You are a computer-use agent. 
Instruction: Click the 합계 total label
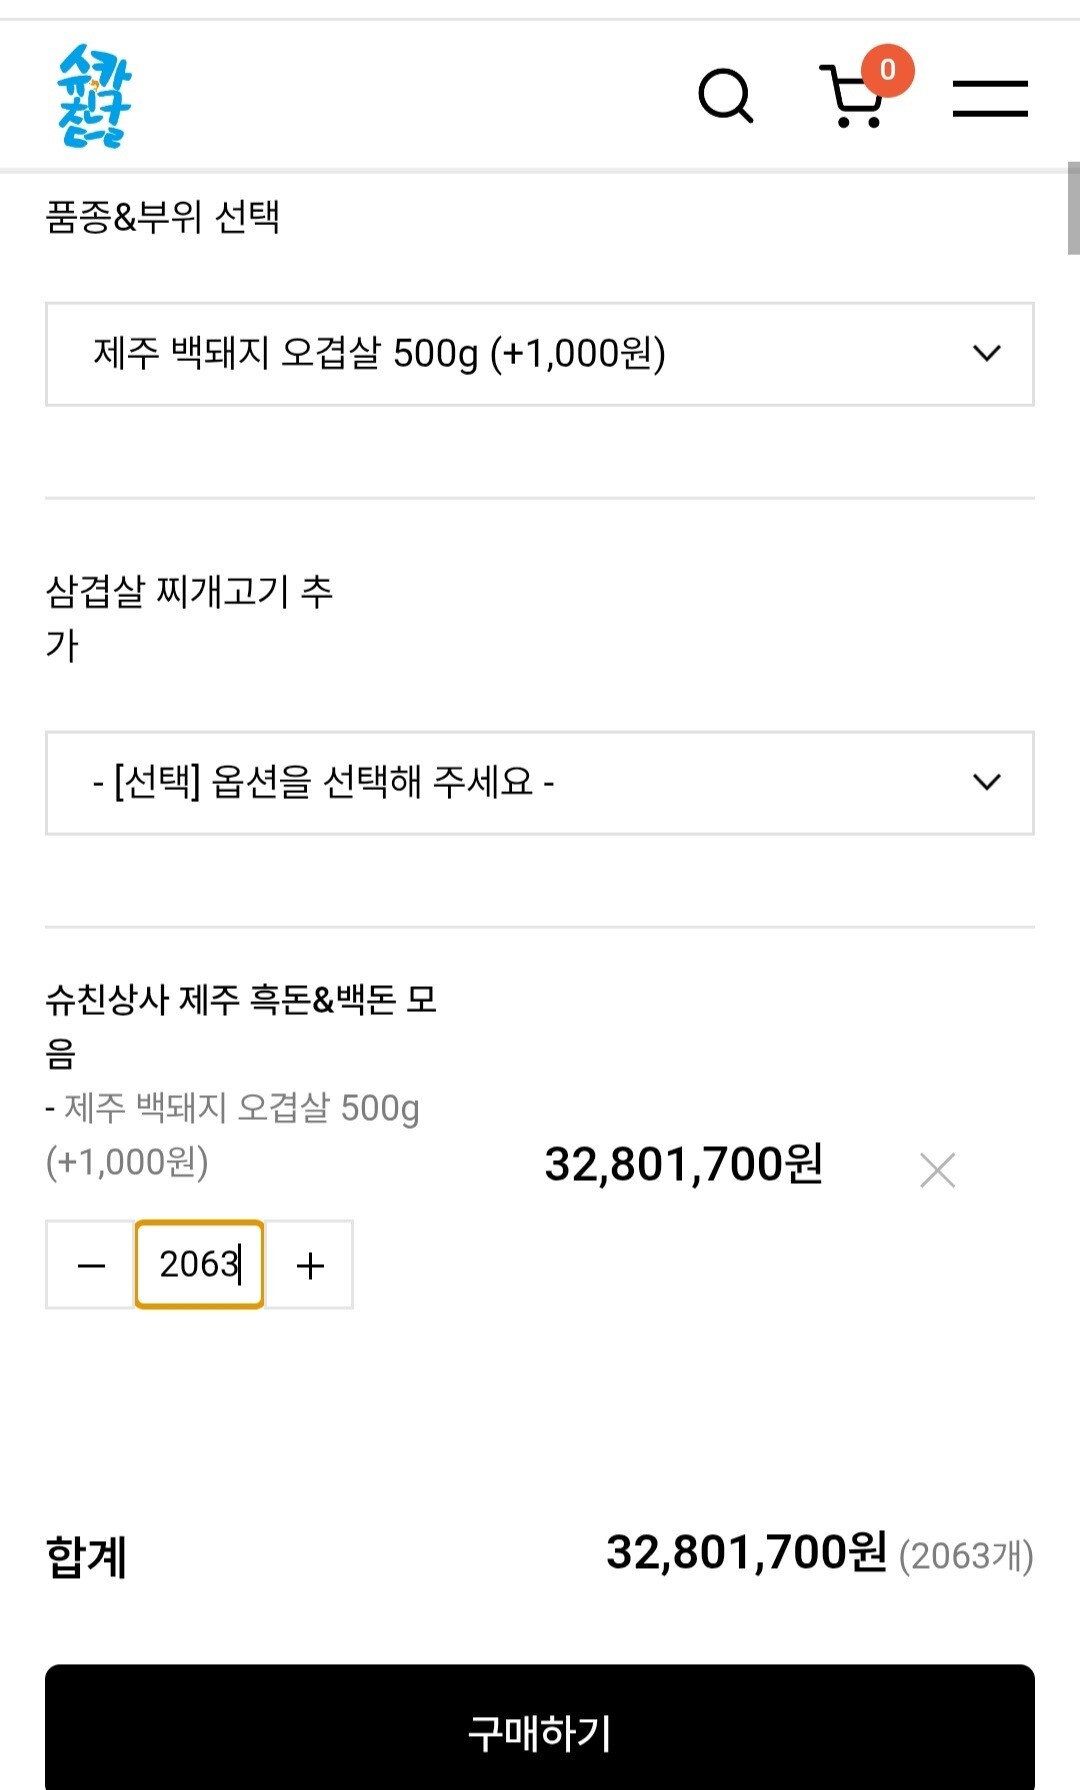pos(87,1556)
